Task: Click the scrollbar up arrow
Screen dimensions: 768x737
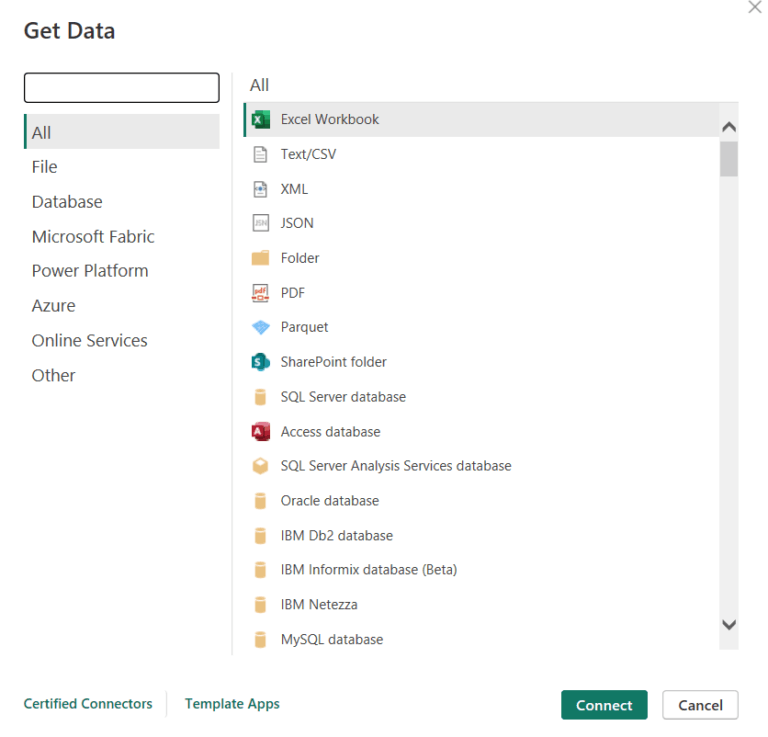Action: 729,127
